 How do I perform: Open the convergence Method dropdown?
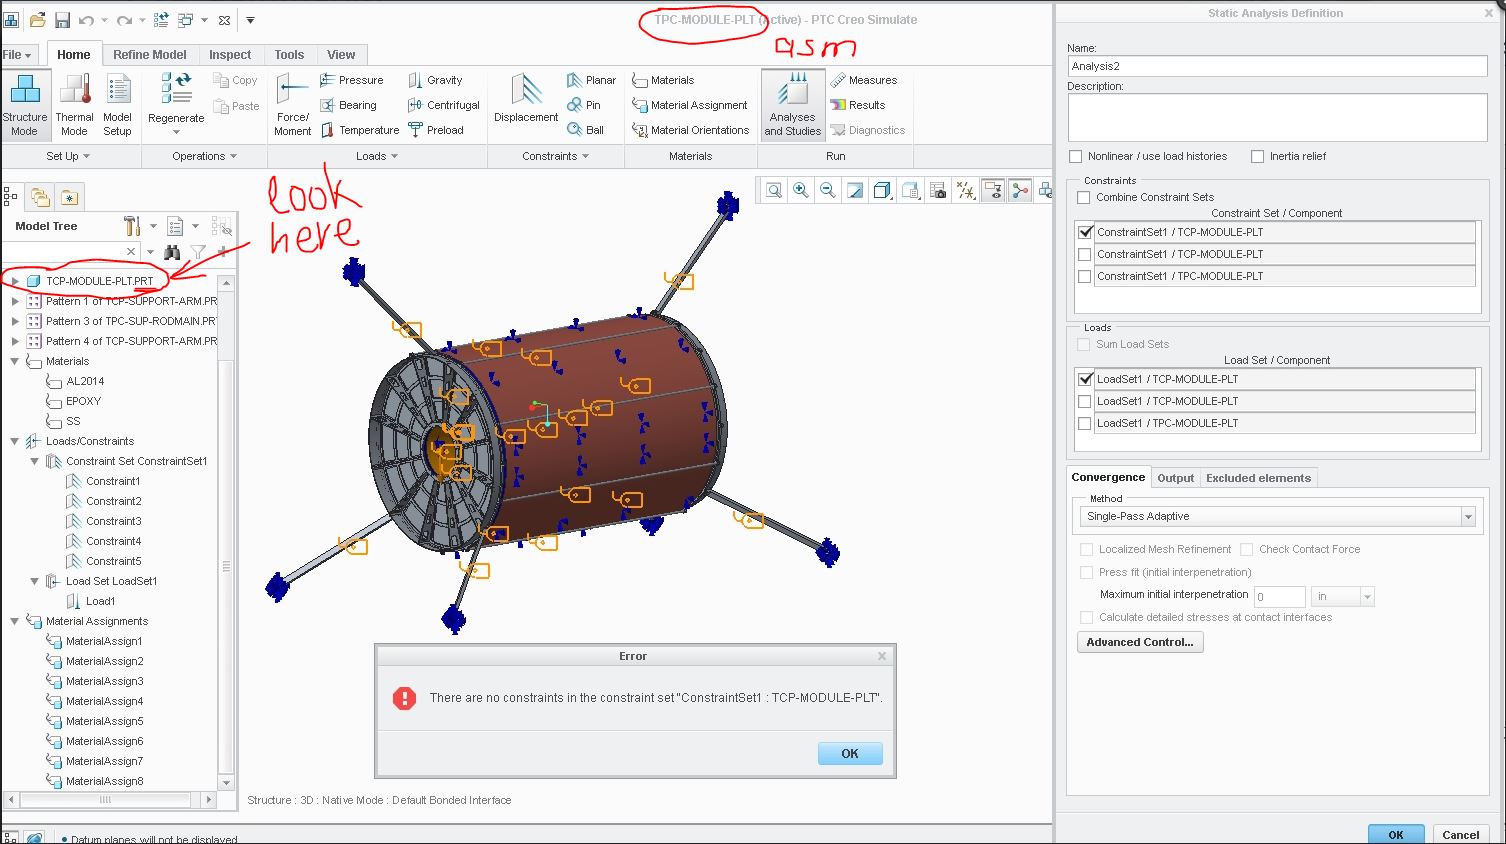point(1277,516)
